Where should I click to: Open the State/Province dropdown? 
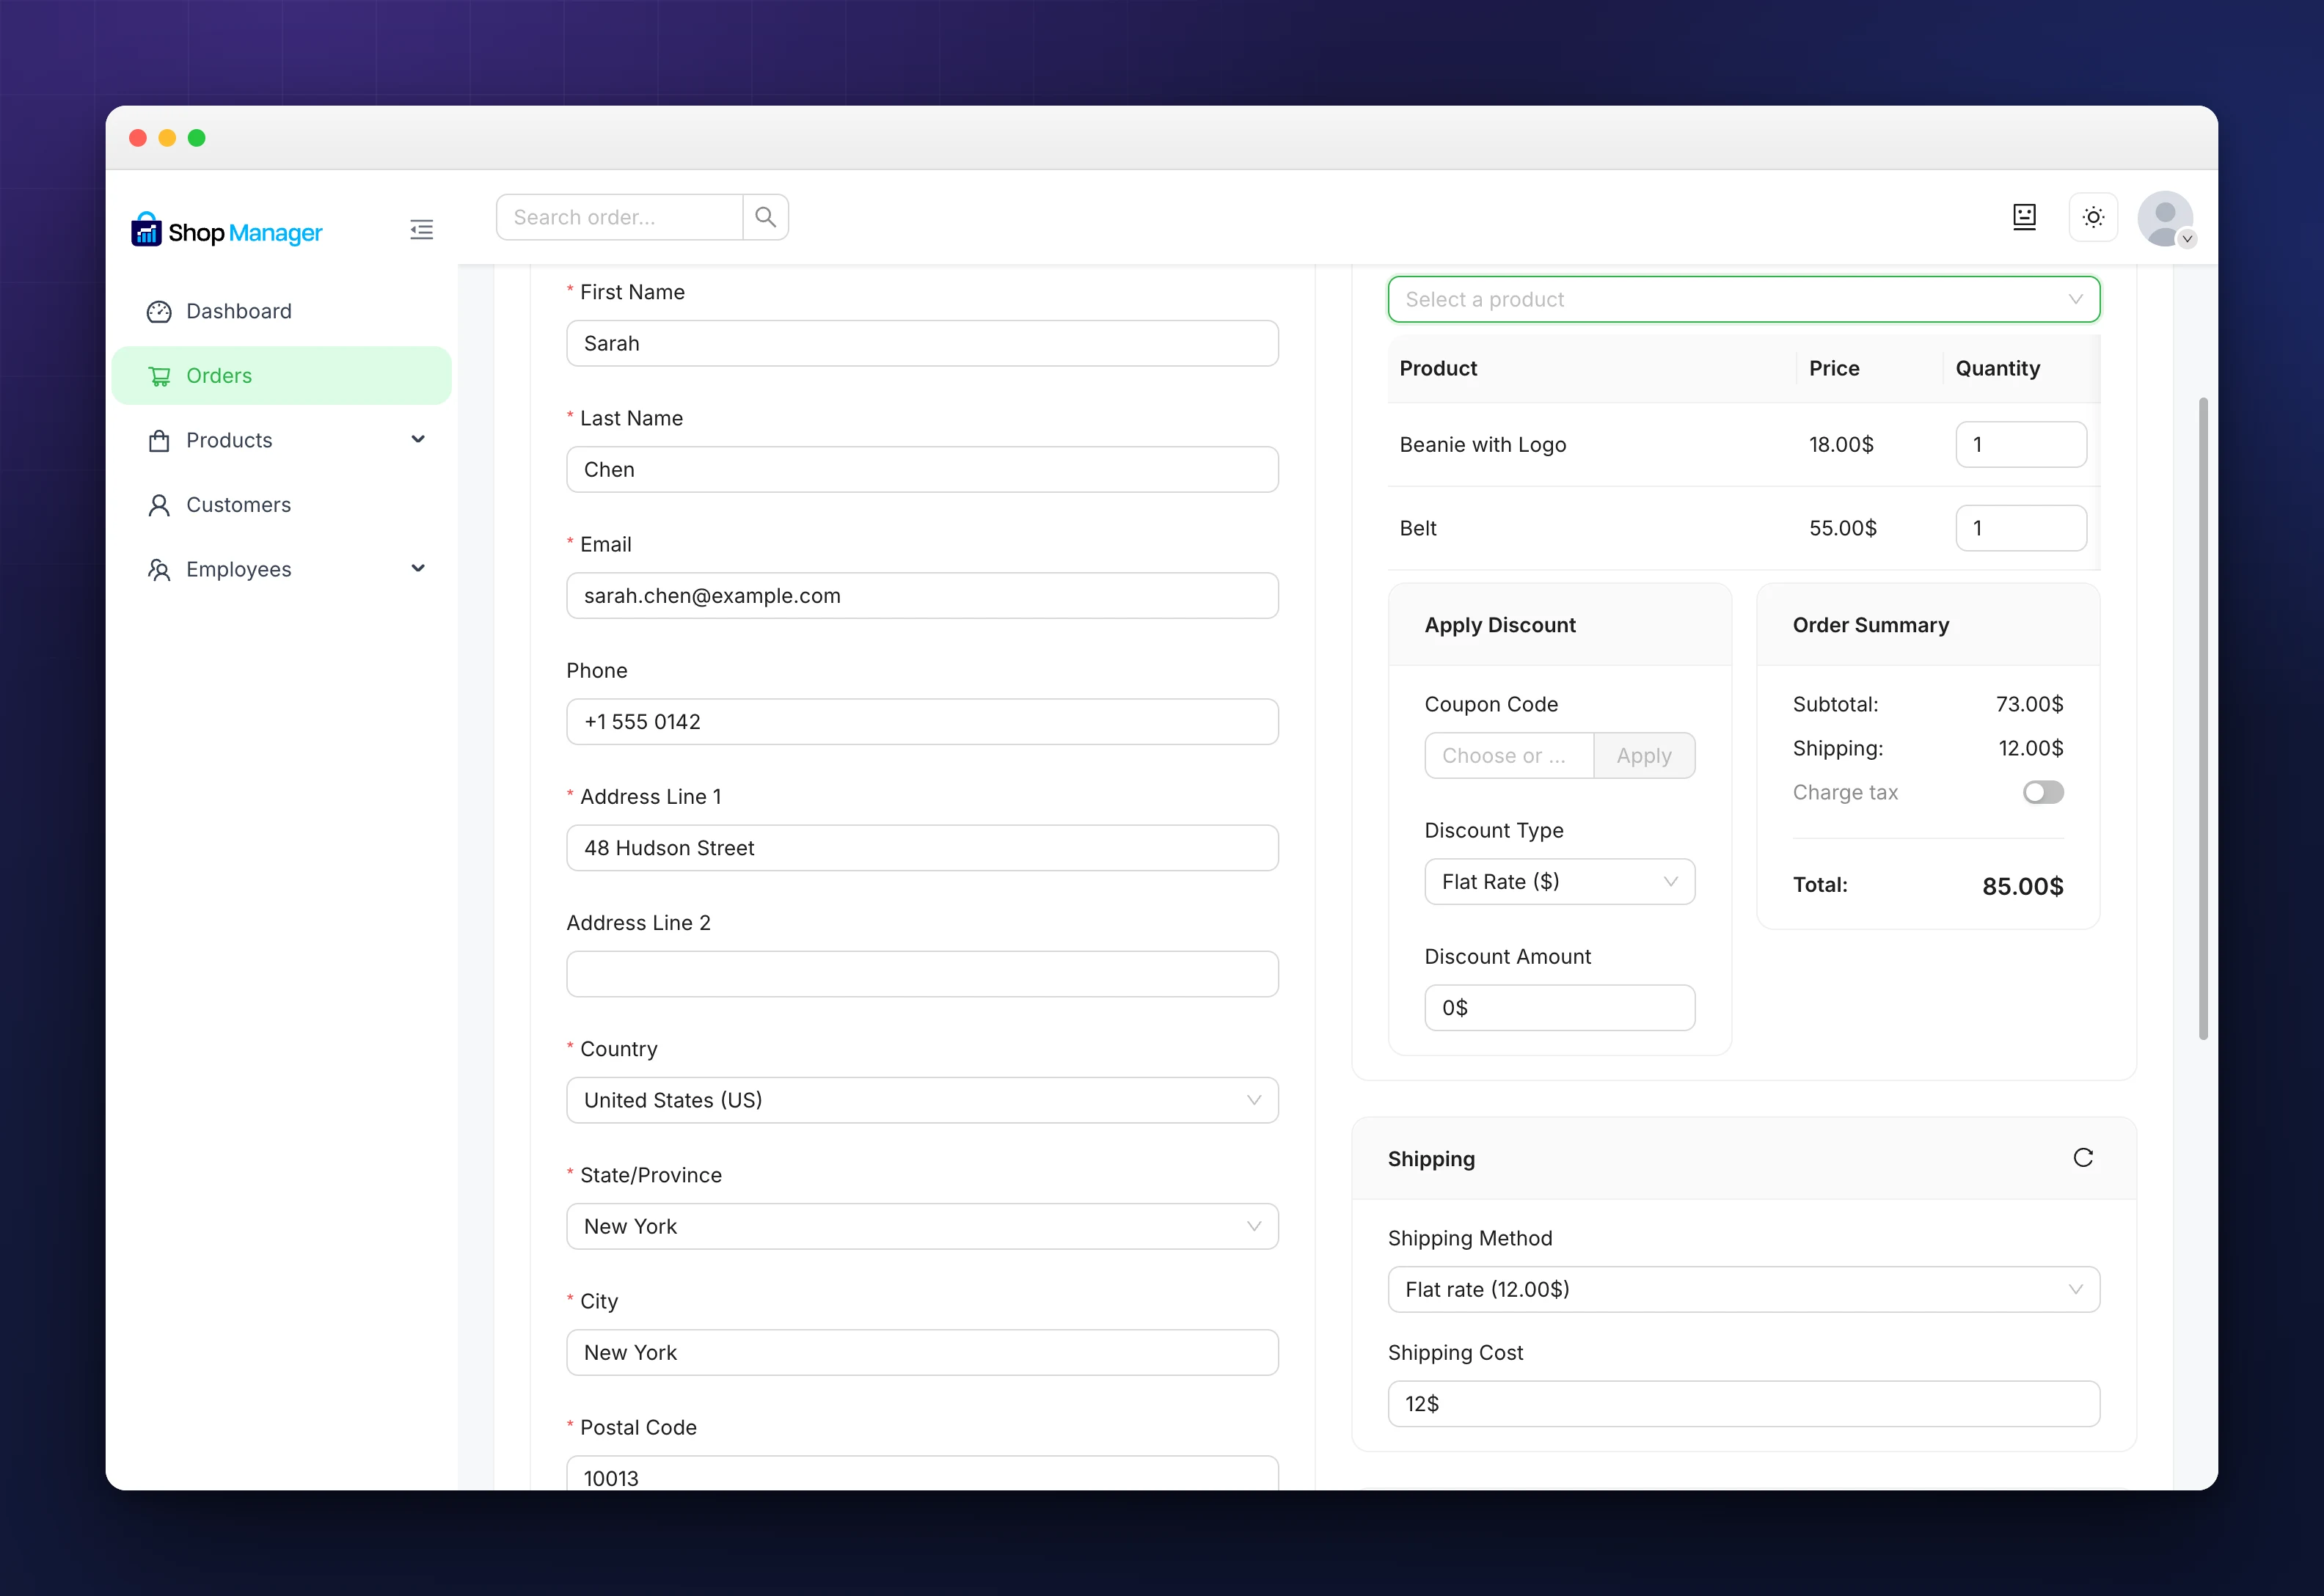tap(922, 1226)
